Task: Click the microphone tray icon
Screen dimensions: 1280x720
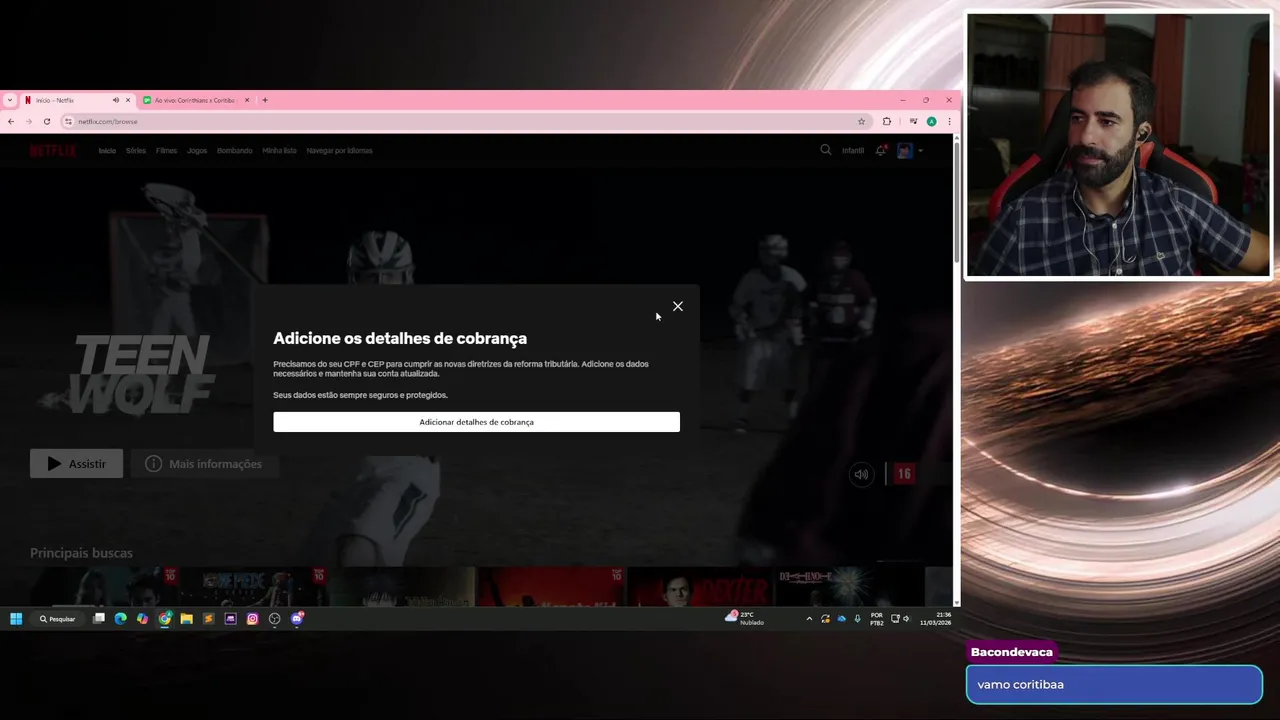Action: (x=857, y=619)
